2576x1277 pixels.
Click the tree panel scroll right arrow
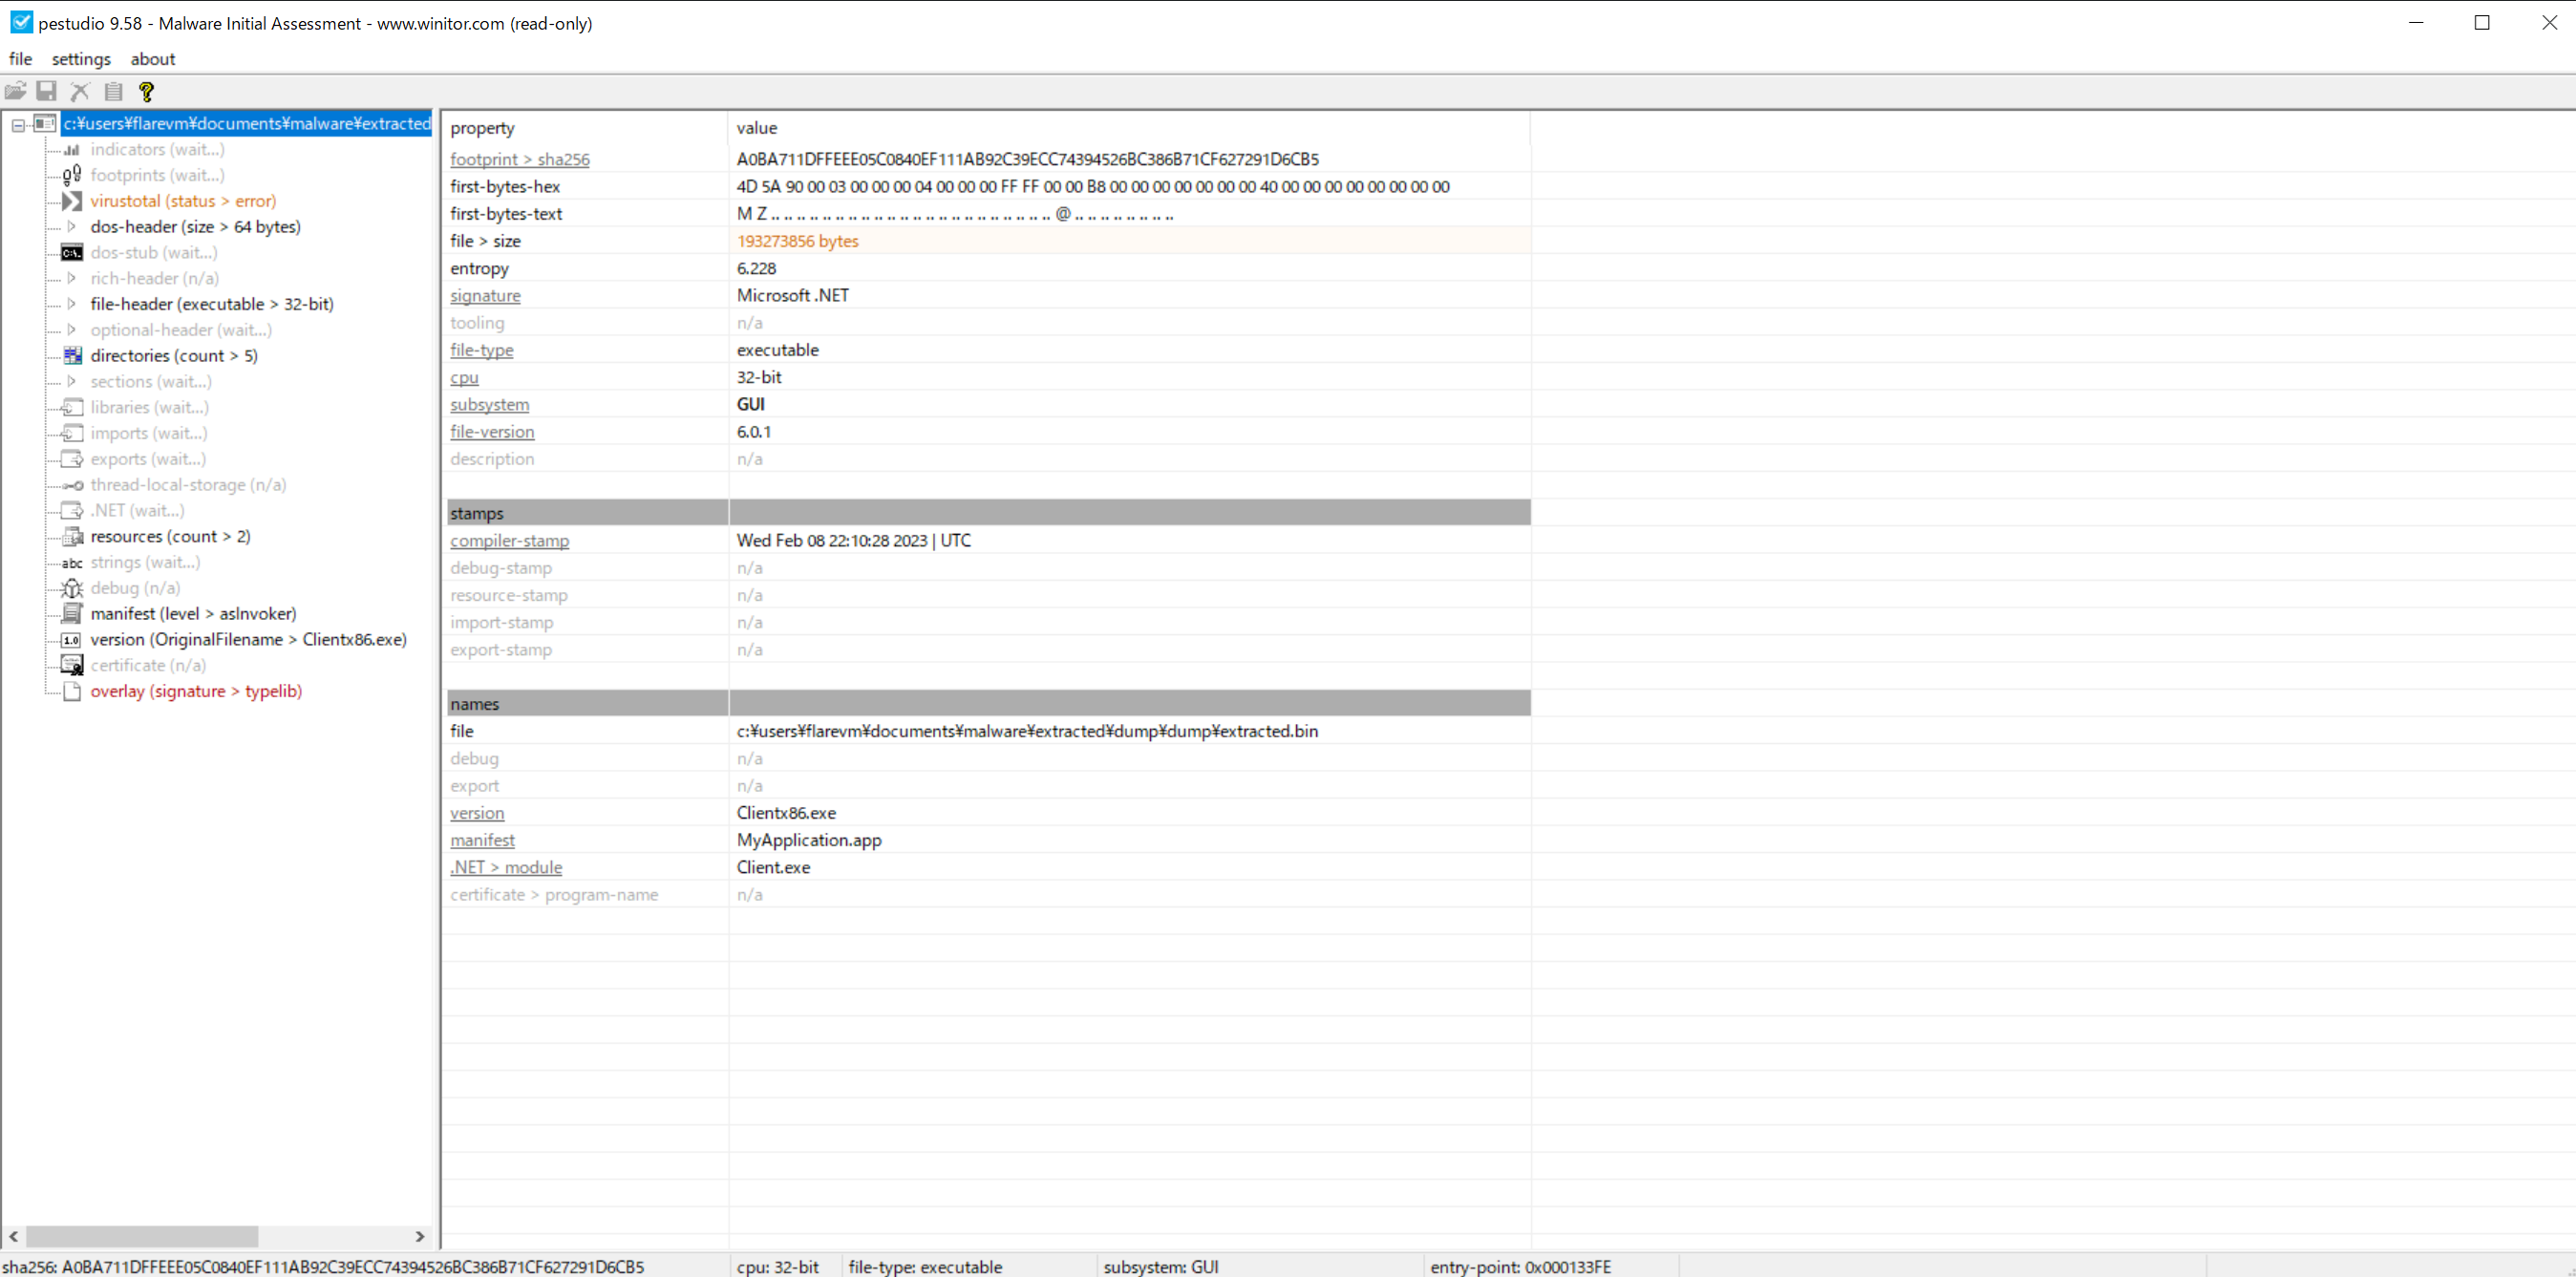420,1236
